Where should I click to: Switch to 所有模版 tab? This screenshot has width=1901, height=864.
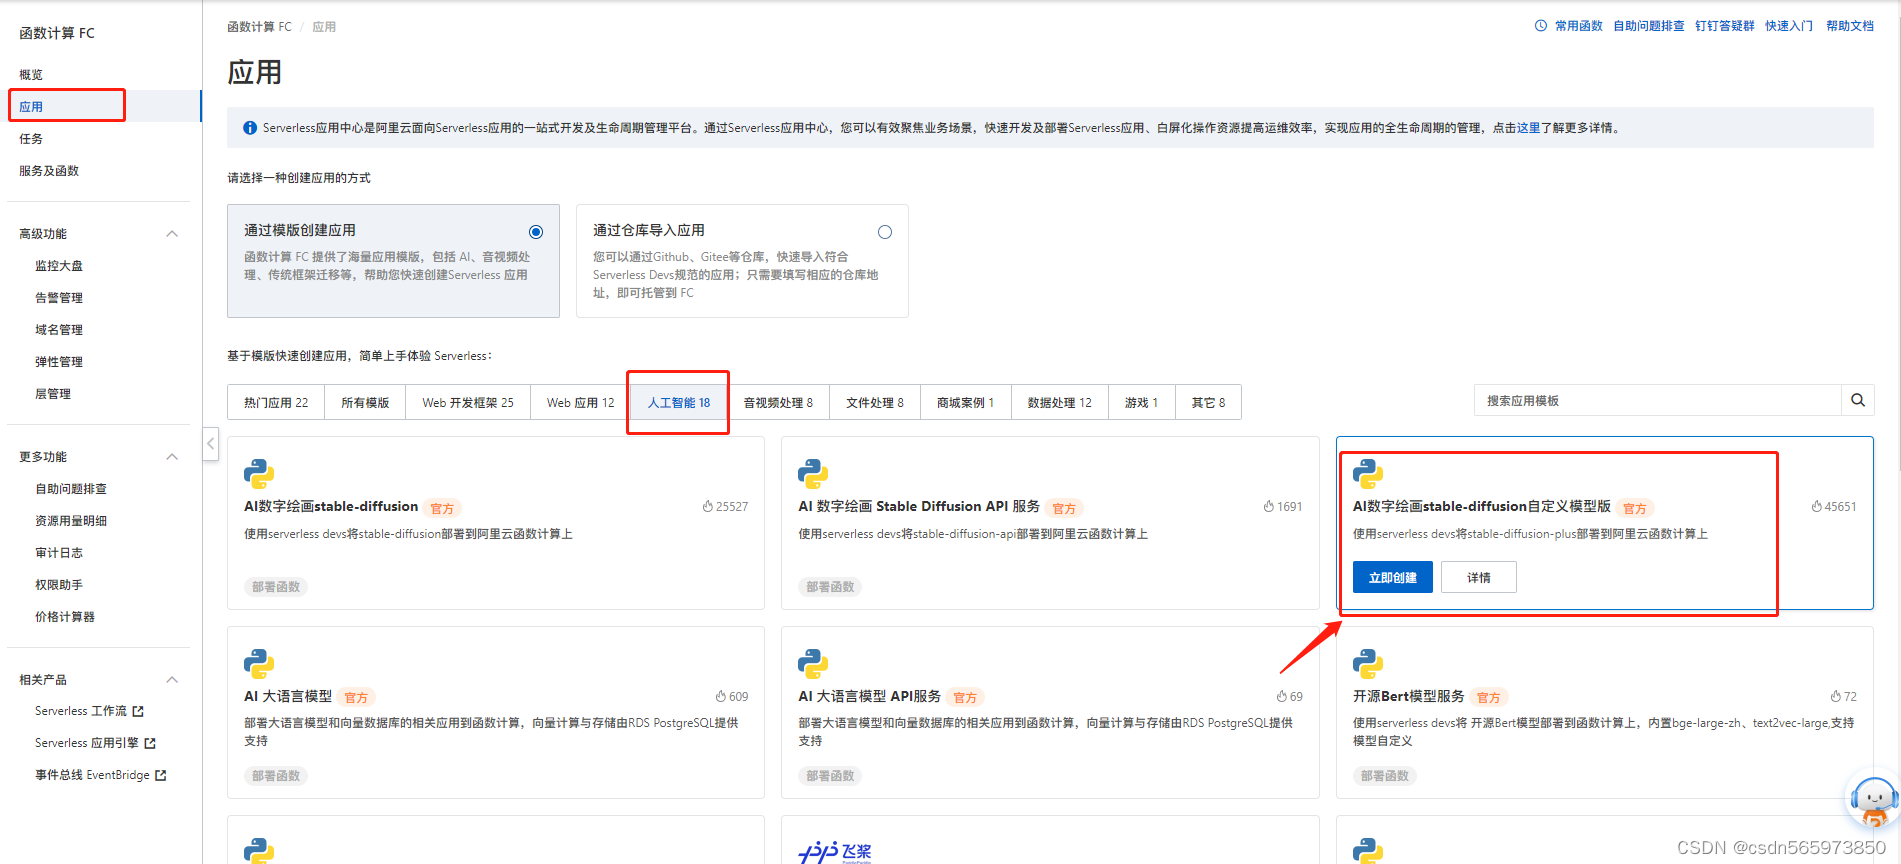365,402
